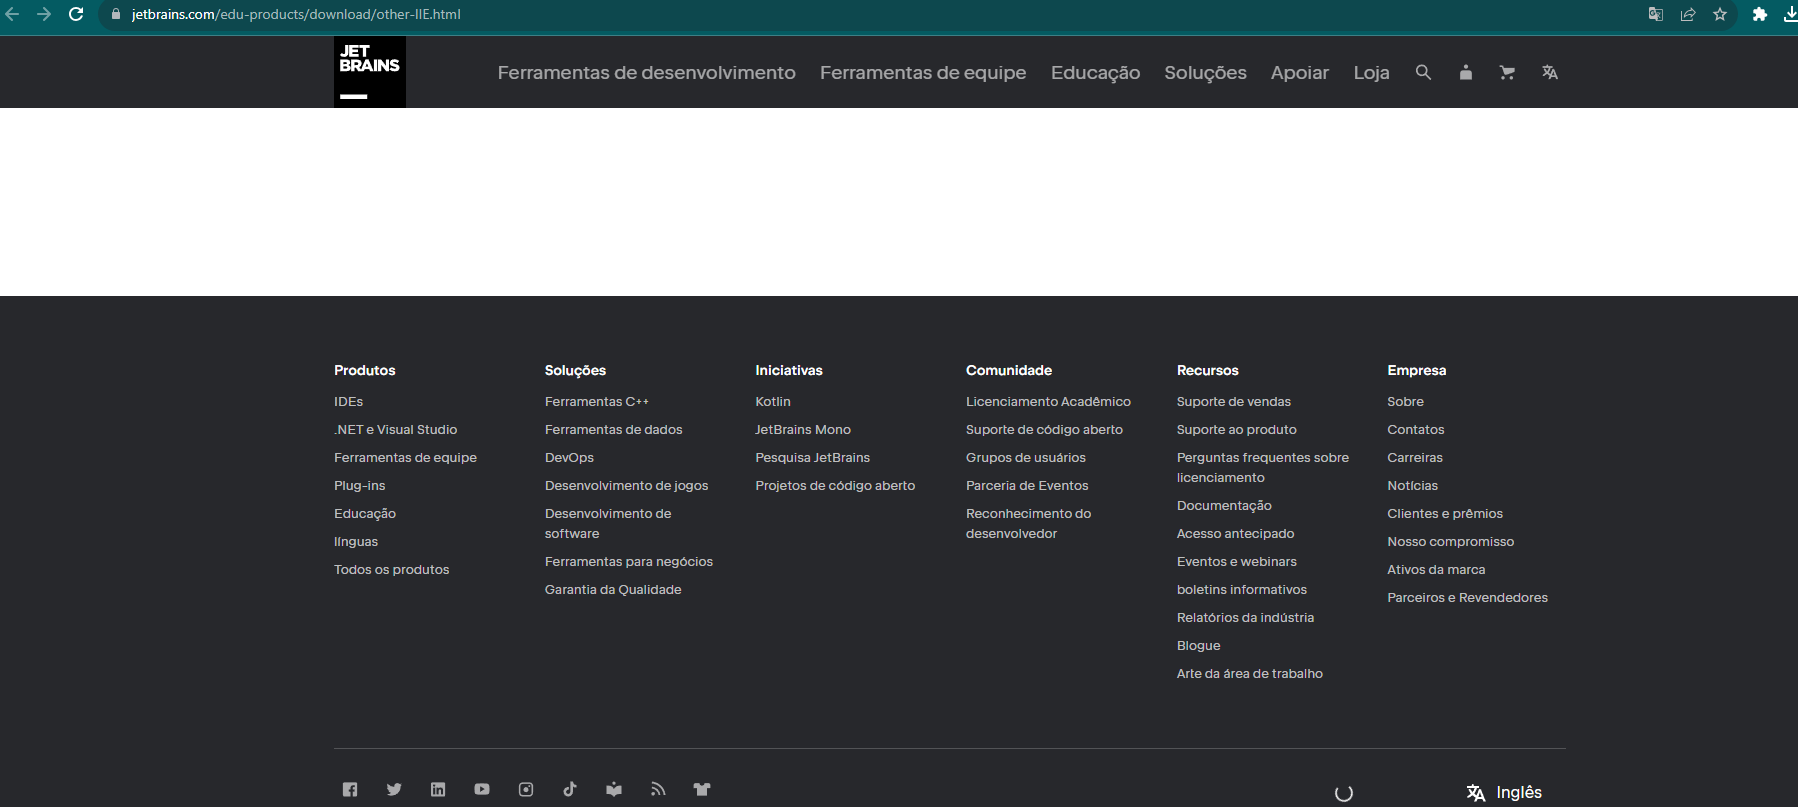Click the header language translate icon
Viewport: 1798px width, 807px height.
pyautogui.click(x=1550, y=72)
